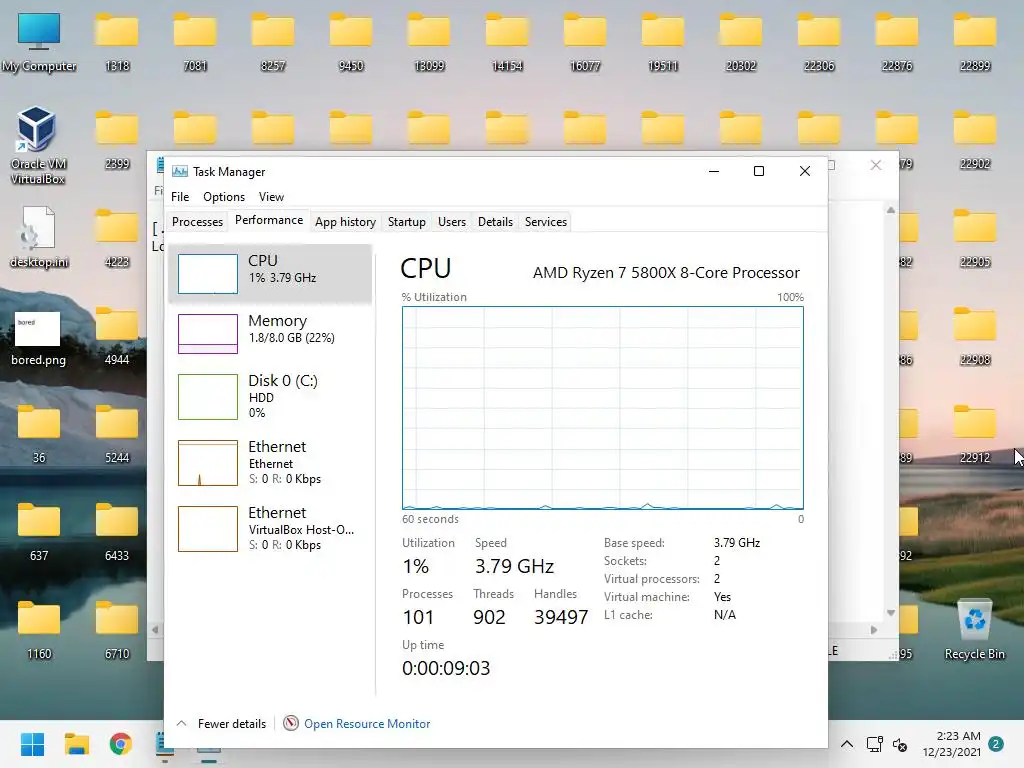Switch to the Startup tab
Screen dimensions: 1024x768
click(x=406, y=222)
